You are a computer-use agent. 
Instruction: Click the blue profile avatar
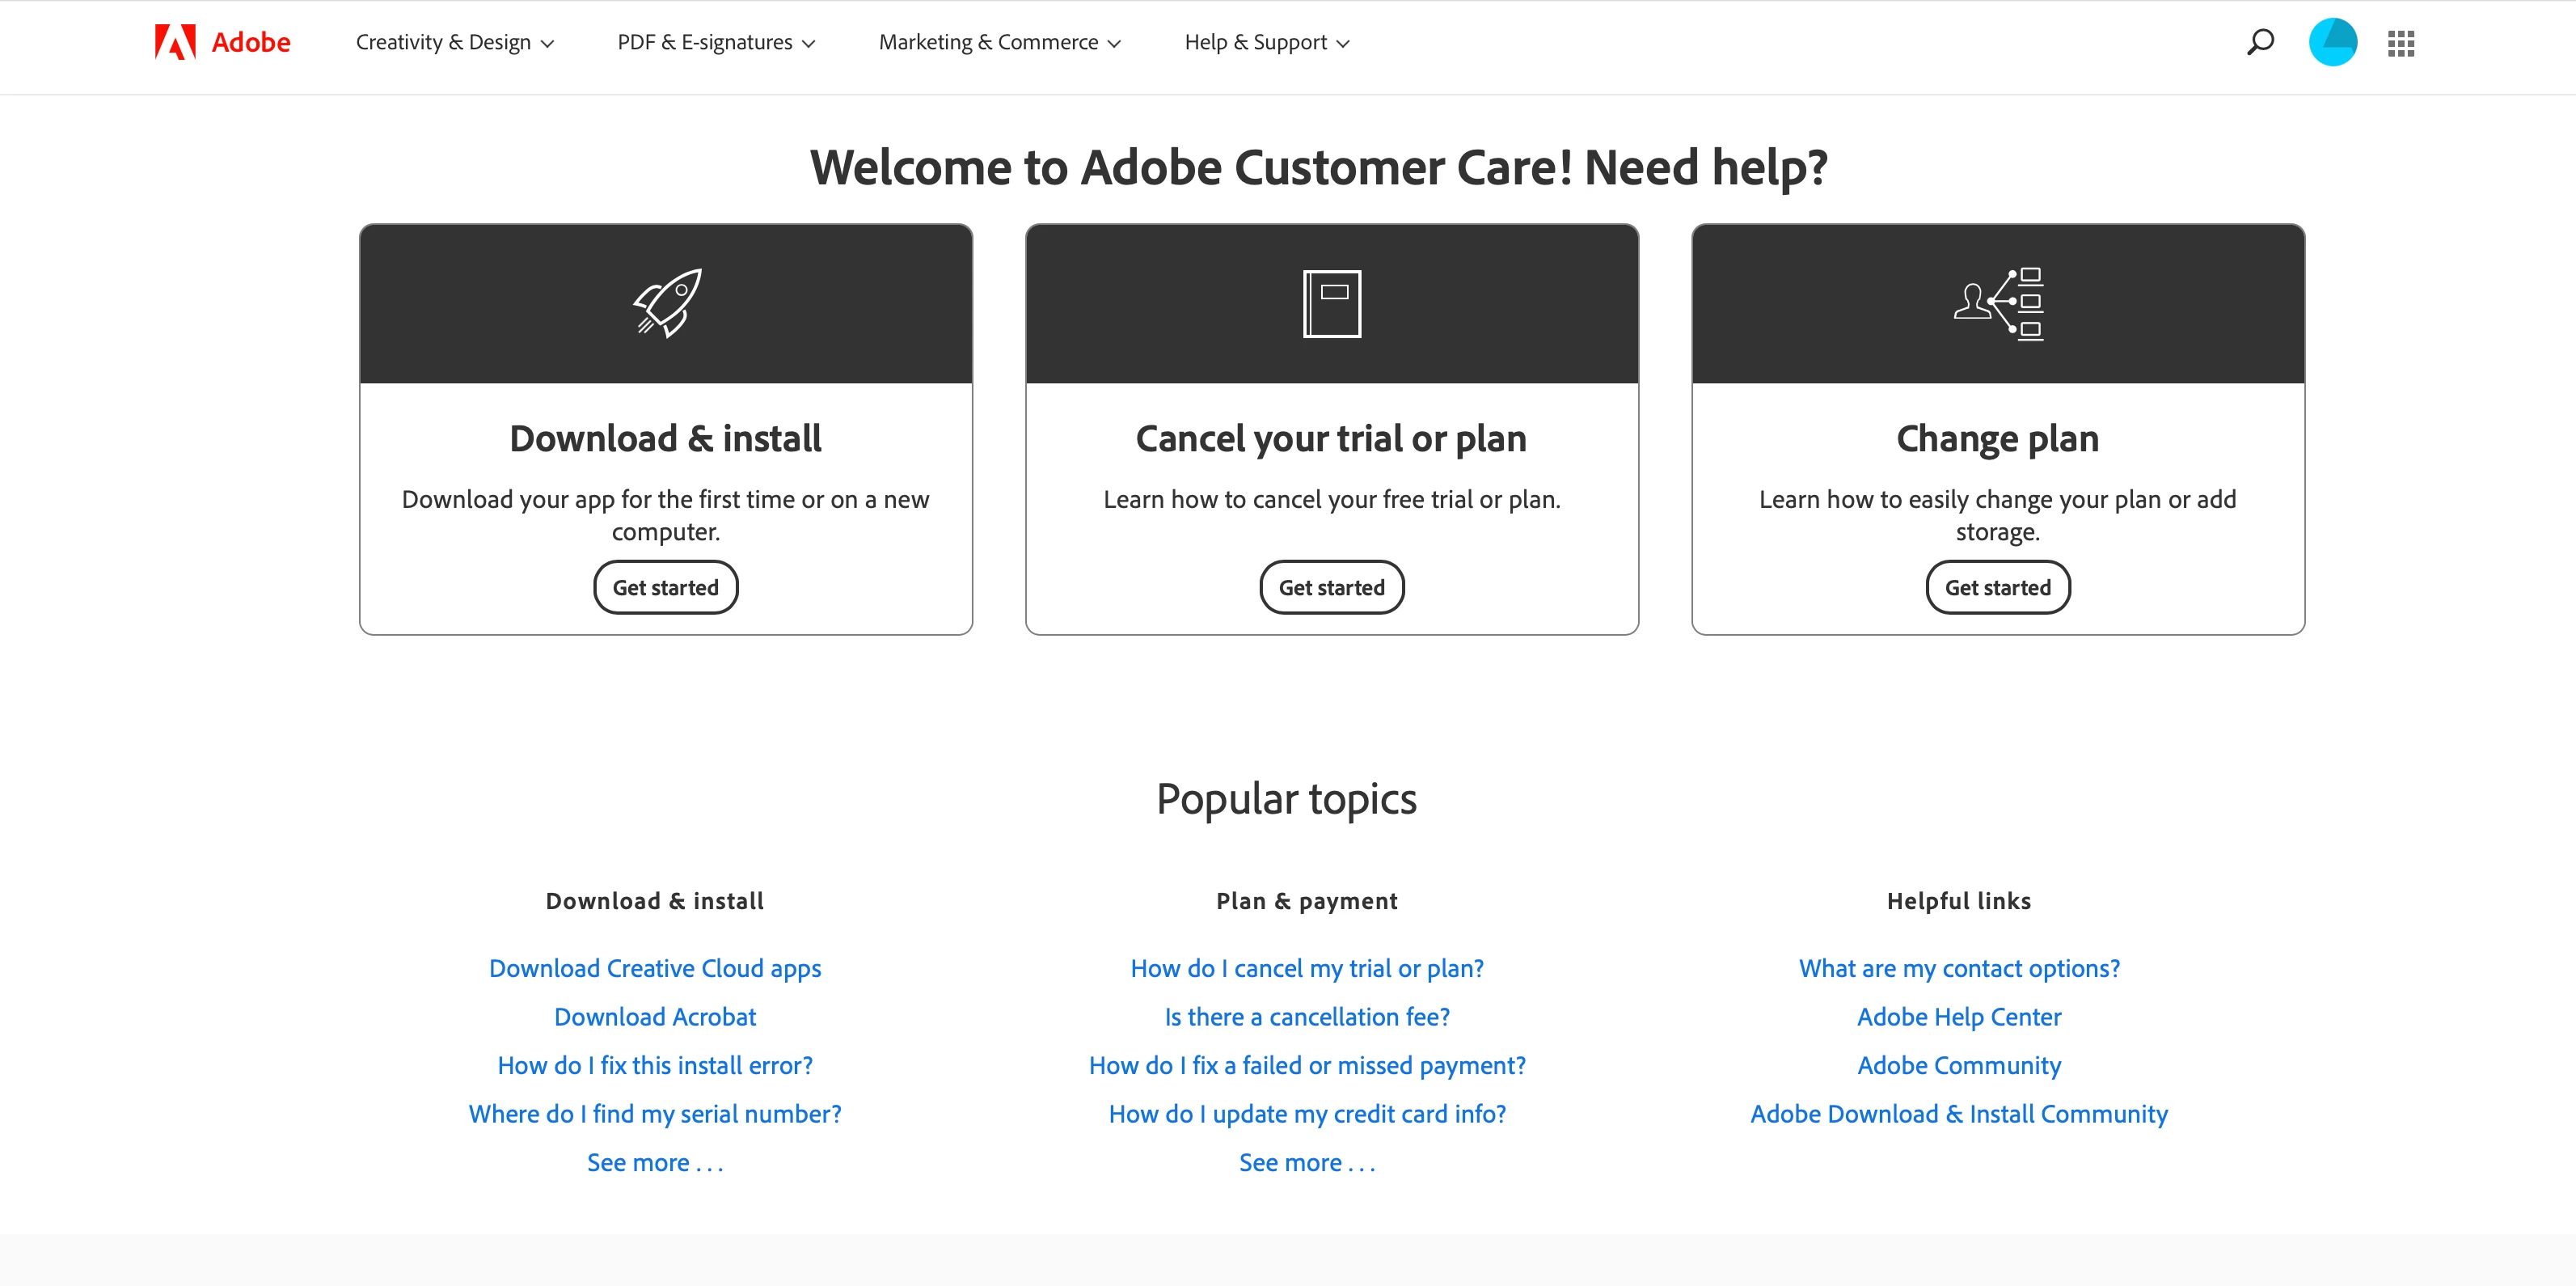tap(2332, 42)
